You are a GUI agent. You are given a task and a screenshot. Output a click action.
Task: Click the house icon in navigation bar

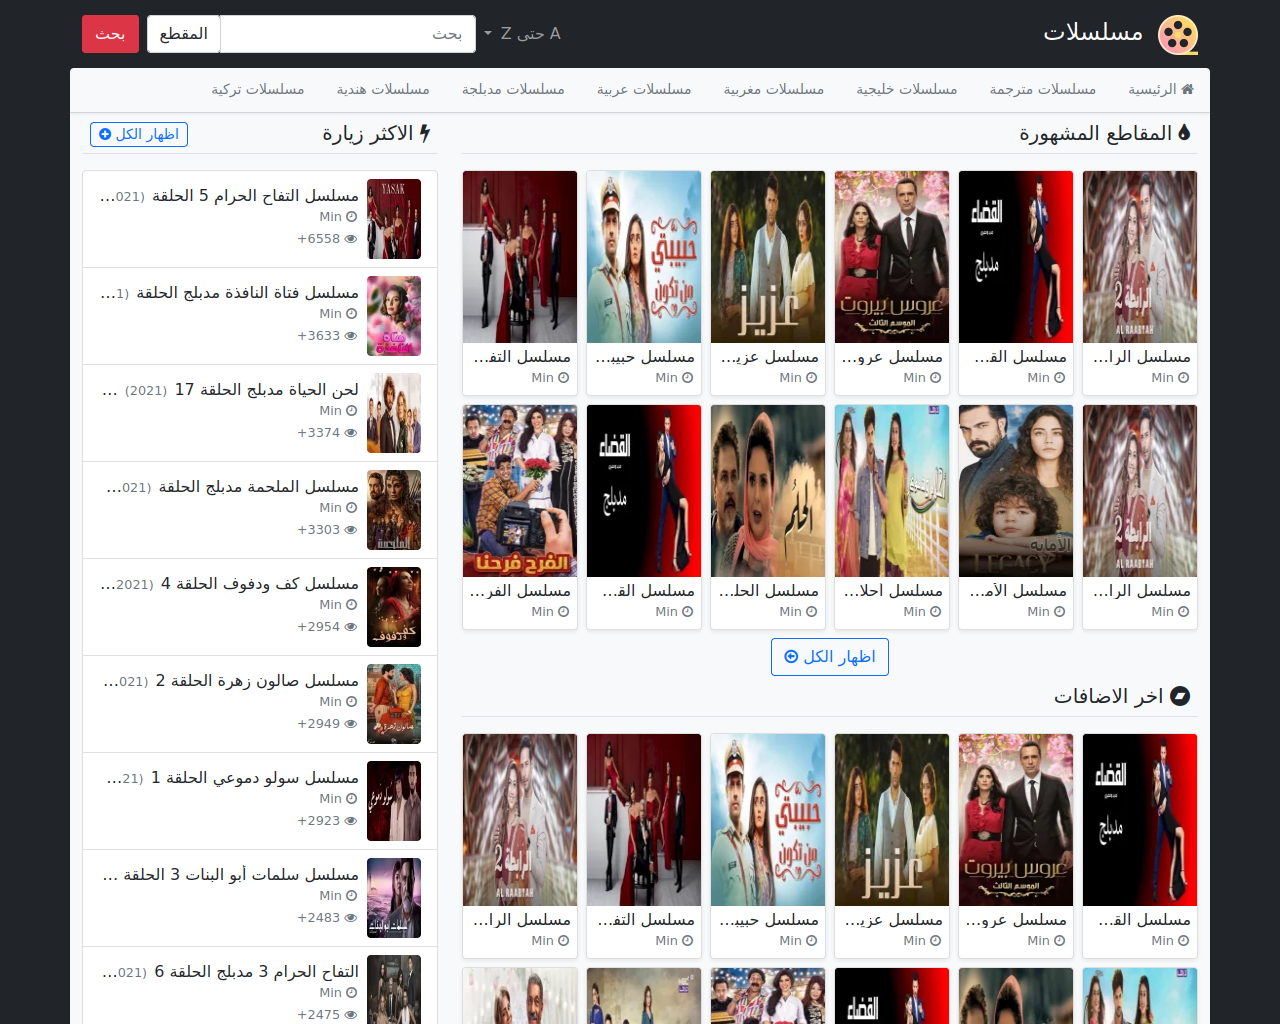click(1187, 89)
